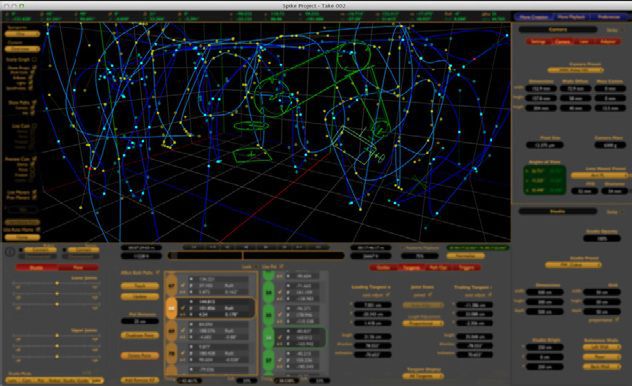Toggle the Lock checkbox above keyframe list

click(256, 267)
